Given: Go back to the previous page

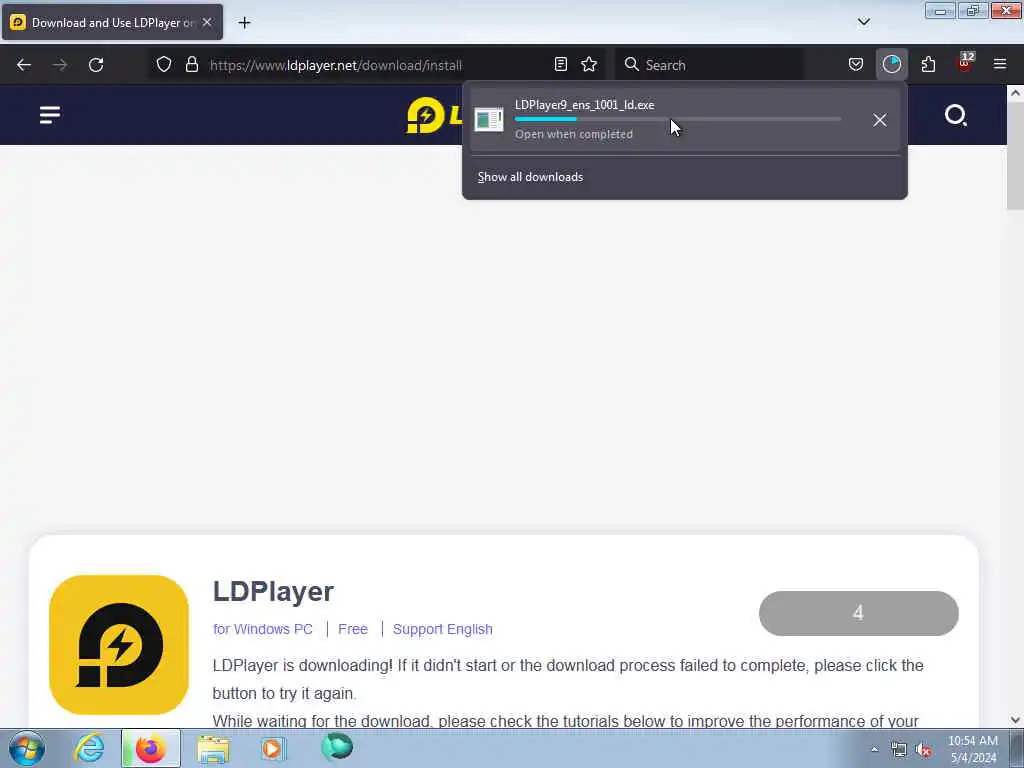Looking at the screenshot, I should (24, 65).
